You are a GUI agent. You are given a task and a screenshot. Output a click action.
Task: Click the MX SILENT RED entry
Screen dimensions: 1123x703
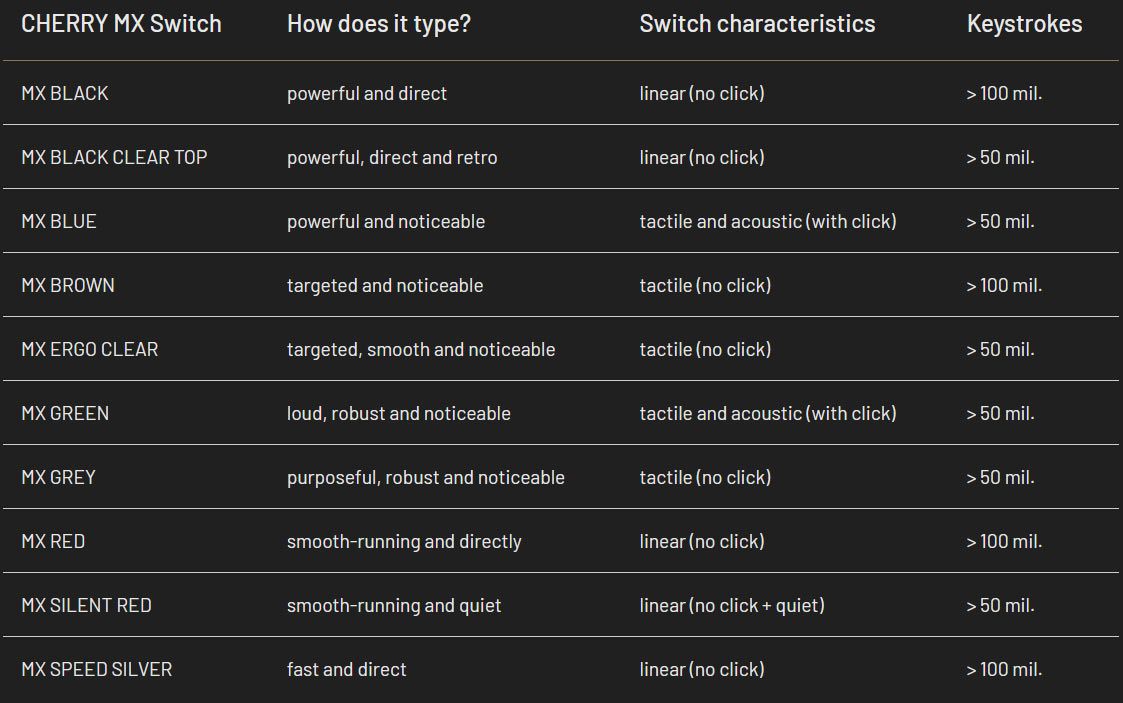click(86, 606)
